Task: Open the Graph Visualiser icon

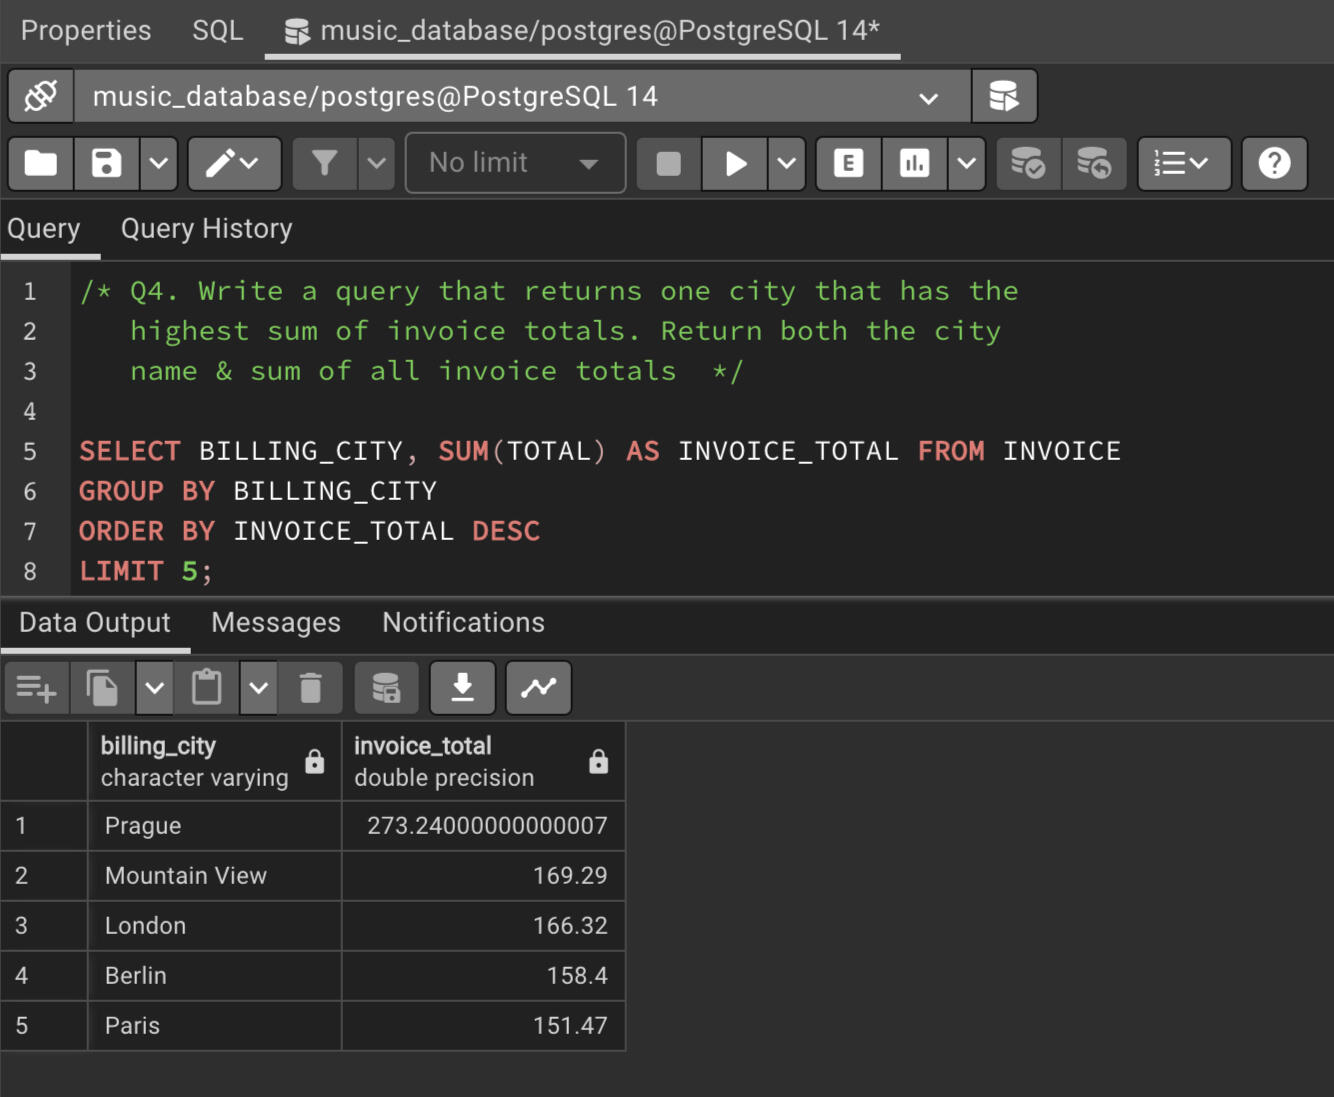Action: click(x=538, y=688)
